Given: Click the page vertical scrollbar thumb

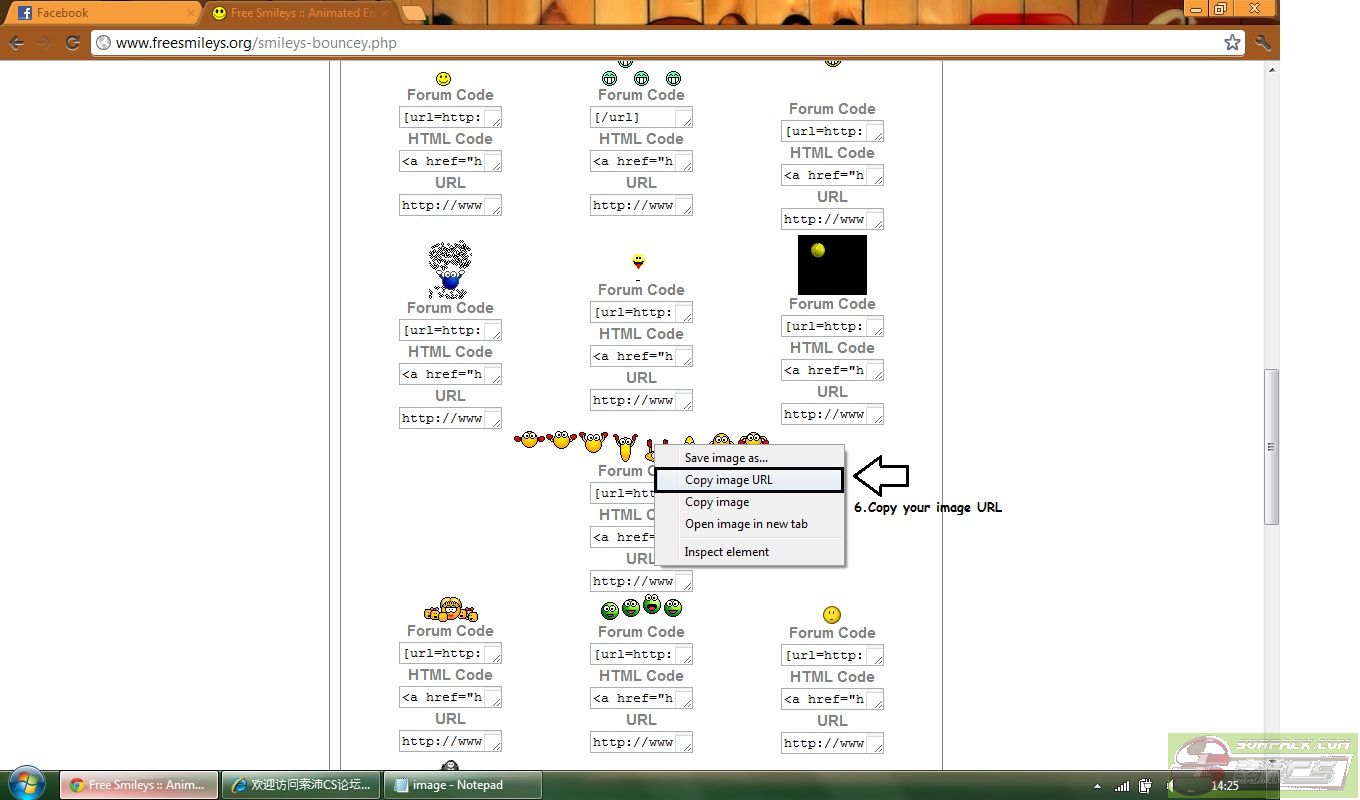Looking at the screenshot, I should point(1271,446).
